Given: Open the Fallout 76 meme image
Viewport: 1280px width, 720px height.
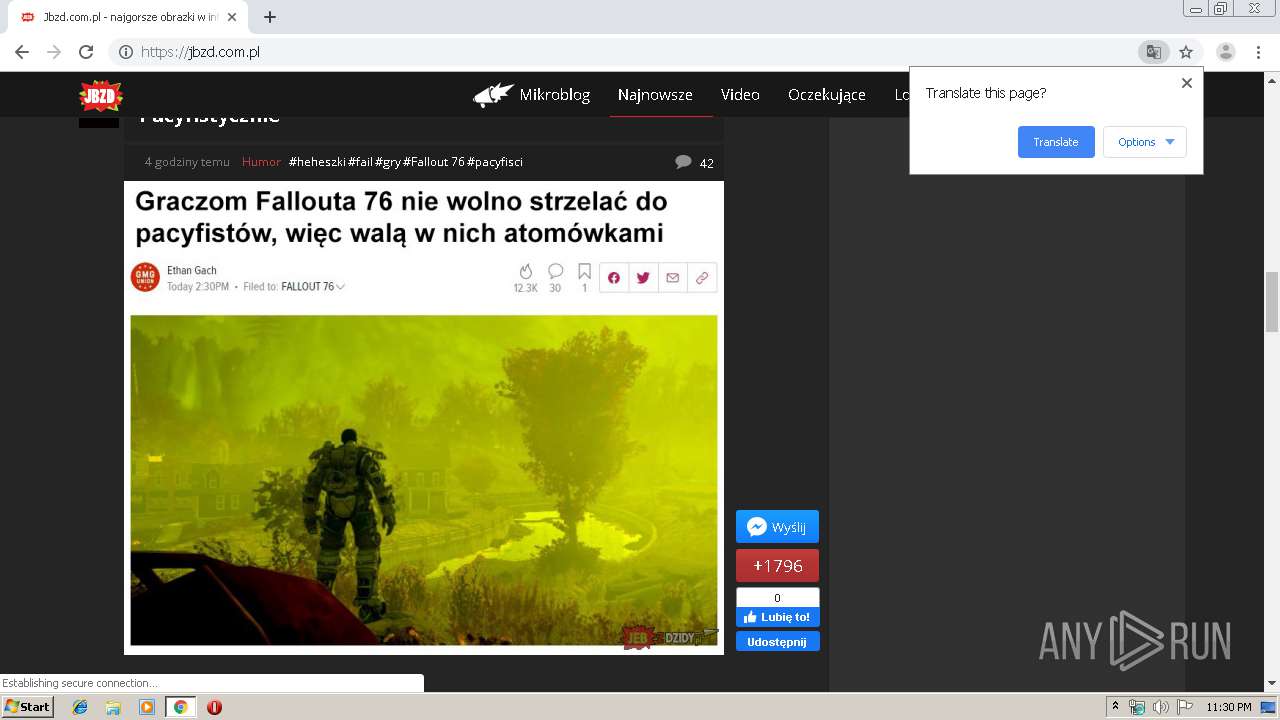Looking at the screenshot, I should tap(424, 418).
